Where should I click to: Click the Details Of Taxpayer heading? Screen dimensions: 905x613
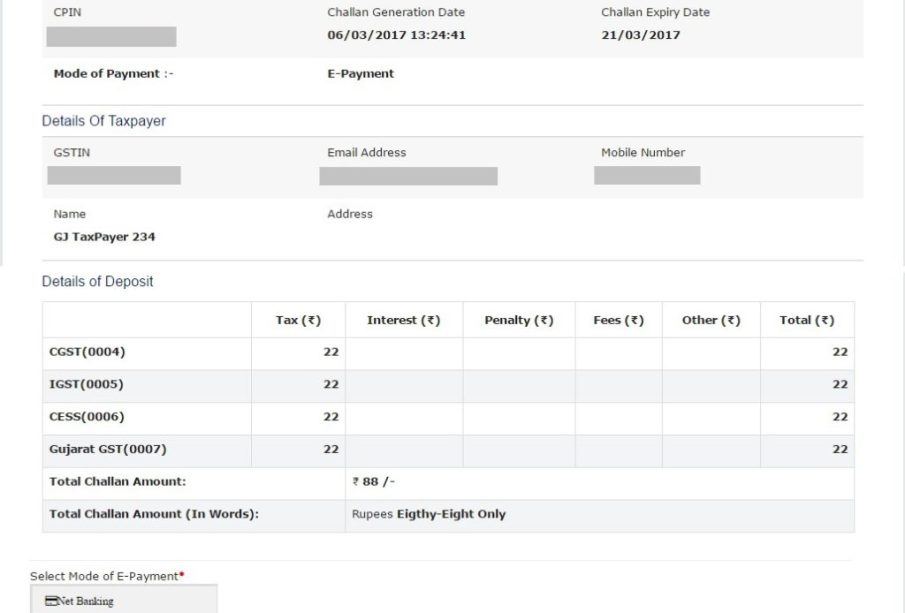[104, 121]
